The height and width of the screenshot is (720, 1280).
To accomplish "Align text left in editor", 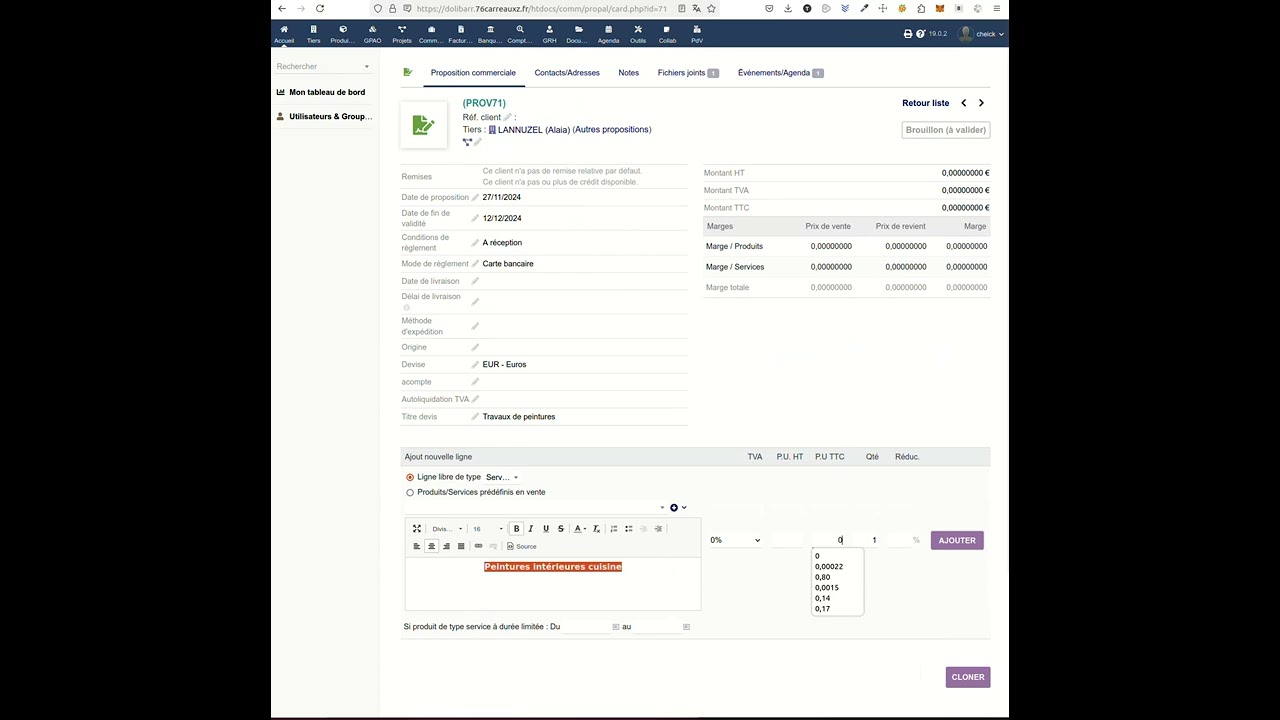I will click(x=417, y=546).
